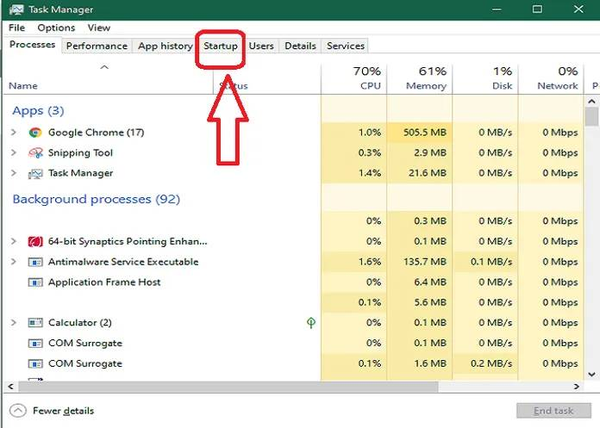The width and height of the screenshot is (600, 428).
Task: Switch to the Performance tab
Action: coord(97,46)
